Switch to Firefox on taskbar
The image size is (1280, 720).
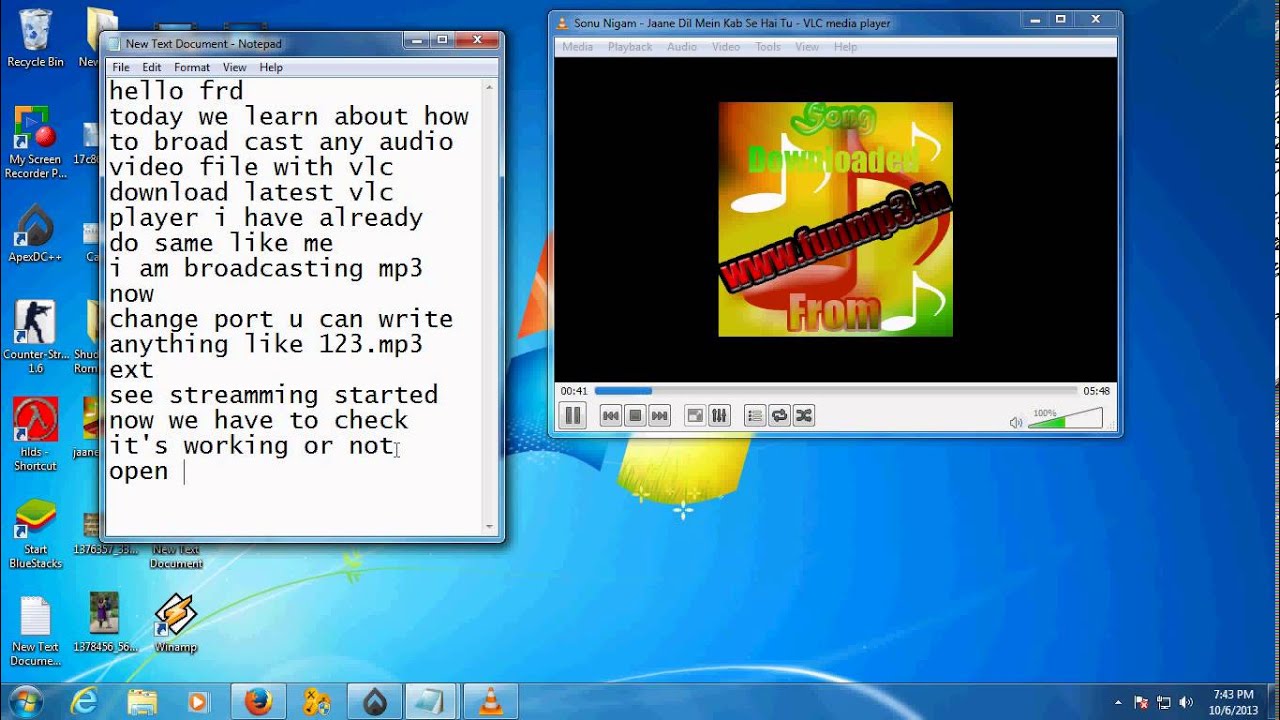(258, 702)
